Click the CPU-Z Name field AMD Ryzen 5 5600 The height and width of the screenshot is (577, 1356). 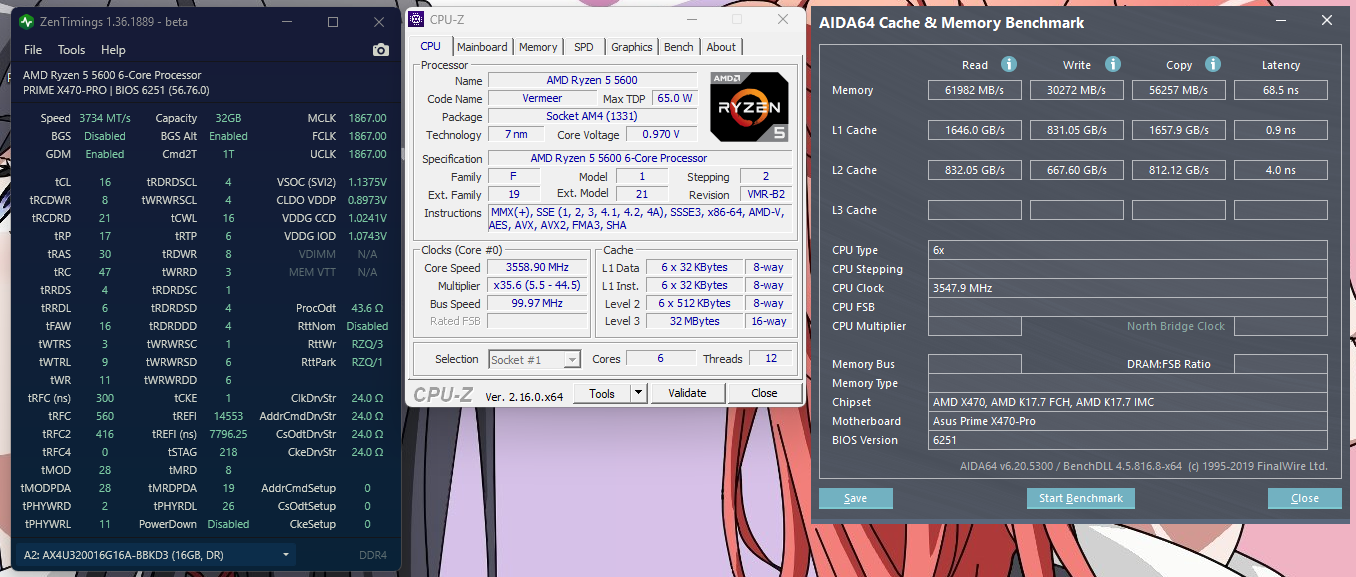(592, 81)
